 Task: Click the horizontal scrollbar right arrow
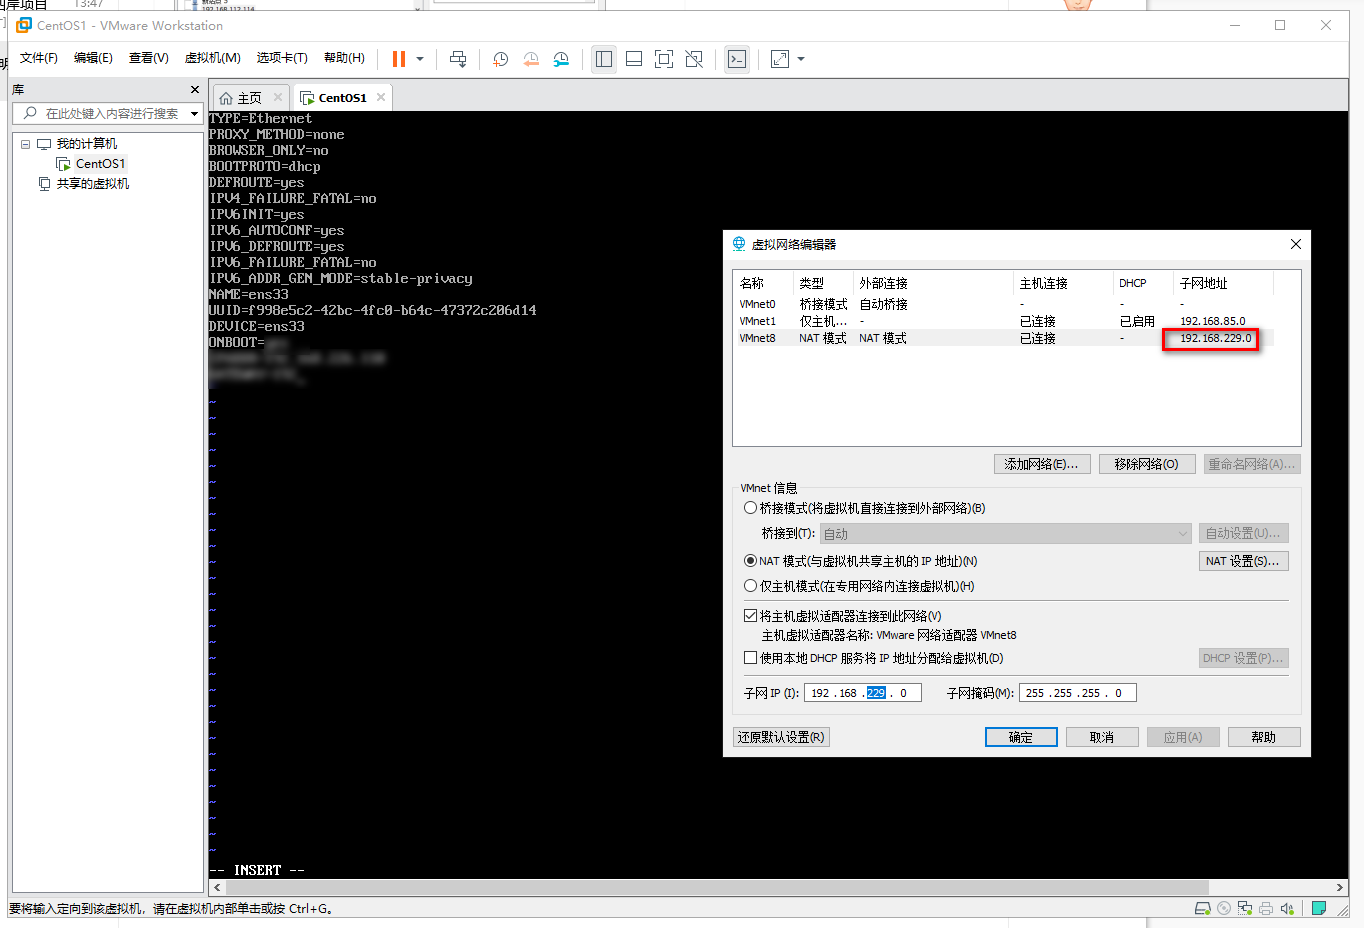pos(1340,887)
